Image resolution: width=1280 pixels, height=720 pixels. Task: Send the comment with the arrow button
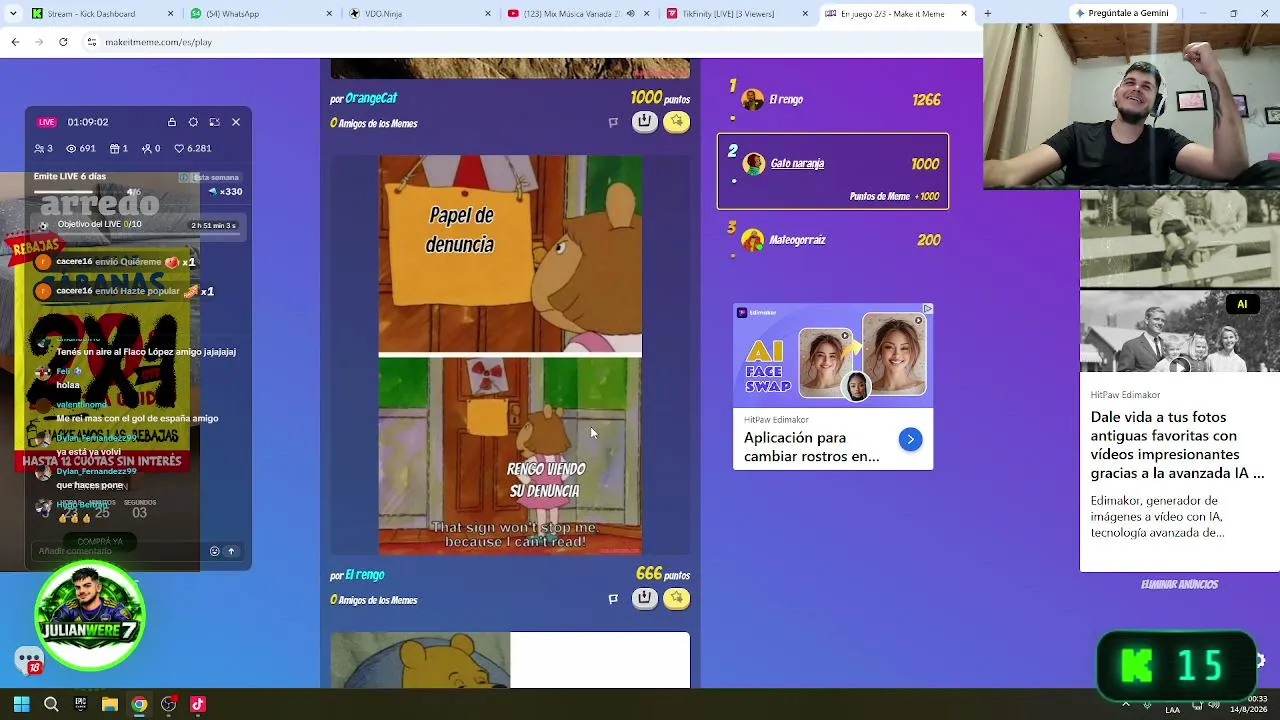coord(231,551)
